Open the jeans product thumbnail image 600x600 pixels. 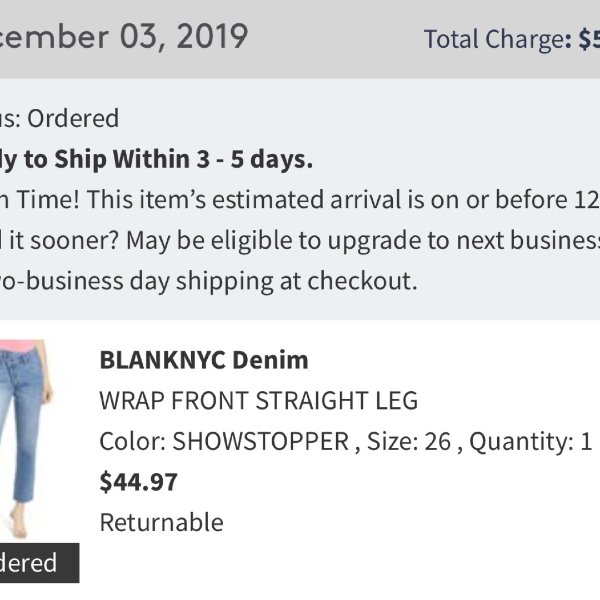(x=27, y=439)
